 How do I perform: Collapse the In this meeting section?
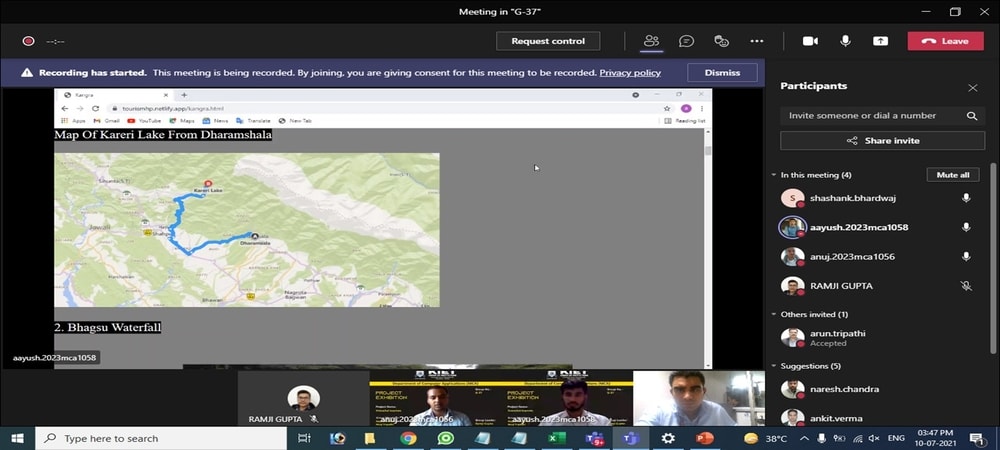click(x=774, y=175)
